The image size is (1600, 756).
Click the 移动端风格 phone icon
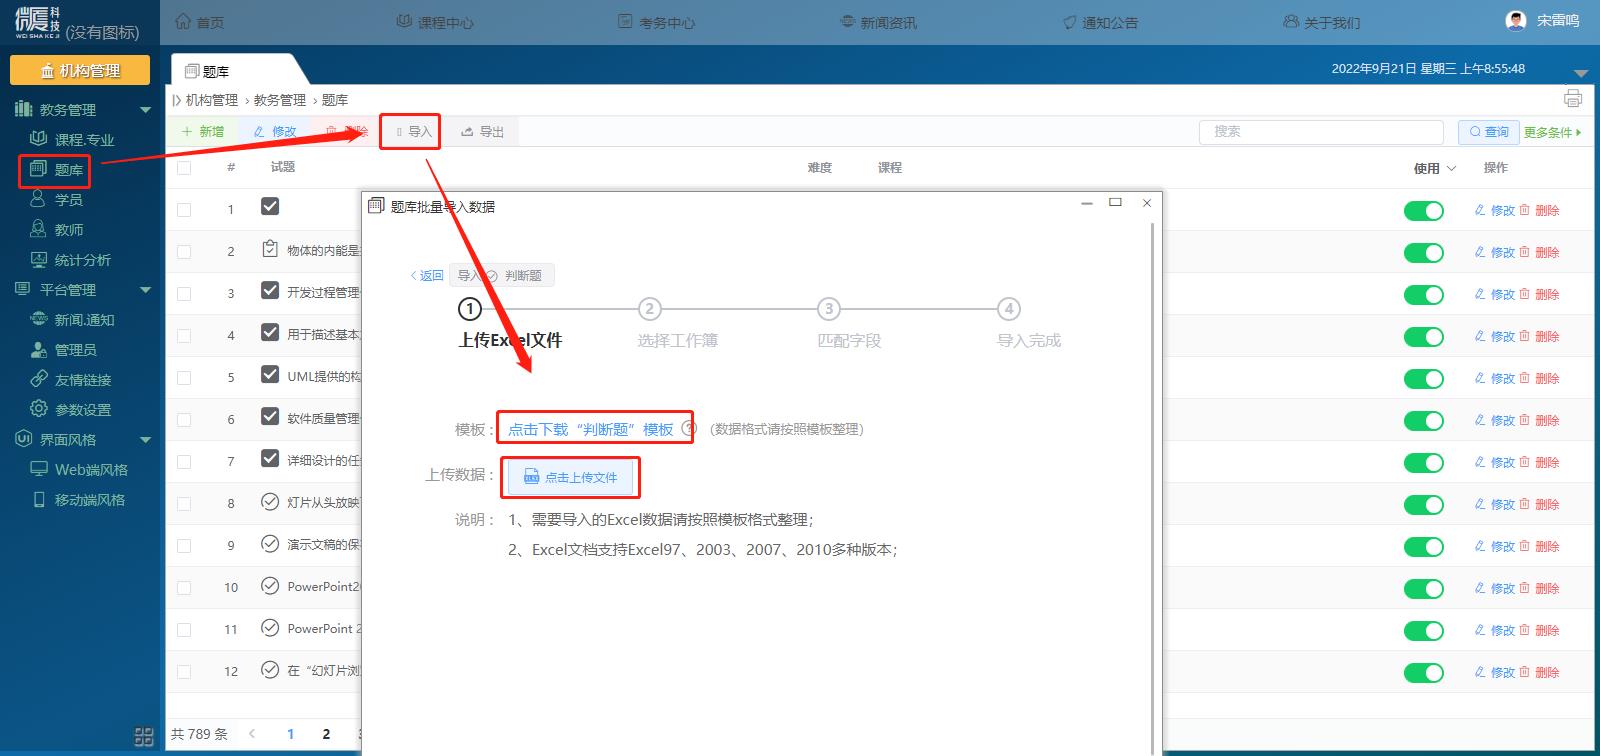point(38,499)
